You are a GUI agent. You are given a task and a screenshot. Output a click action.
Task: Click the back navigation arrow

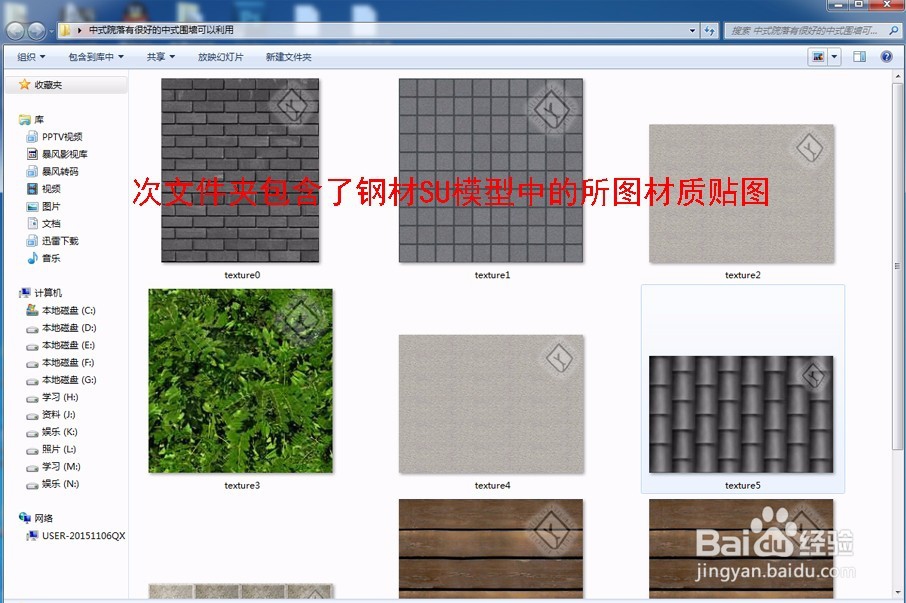point(14,30)
